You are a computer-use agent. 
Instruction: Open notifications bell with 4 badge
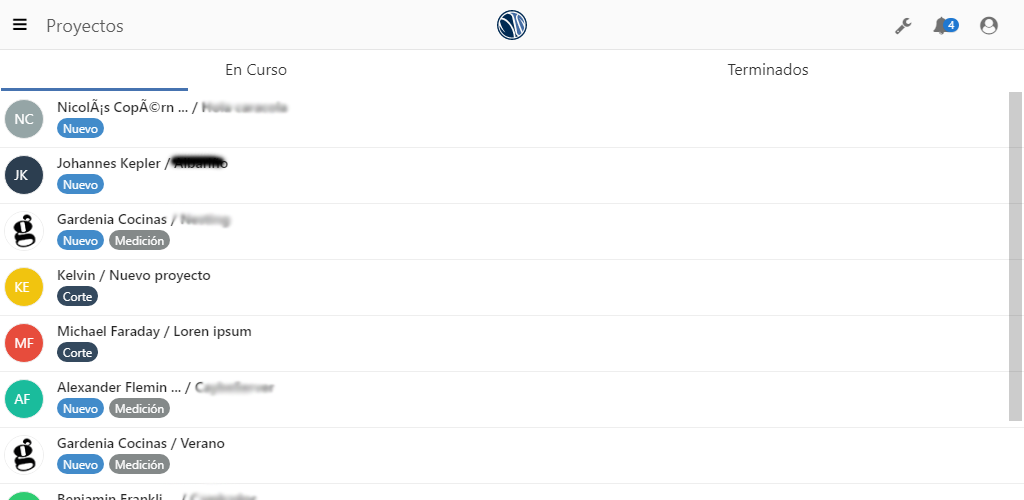(945, 26)
